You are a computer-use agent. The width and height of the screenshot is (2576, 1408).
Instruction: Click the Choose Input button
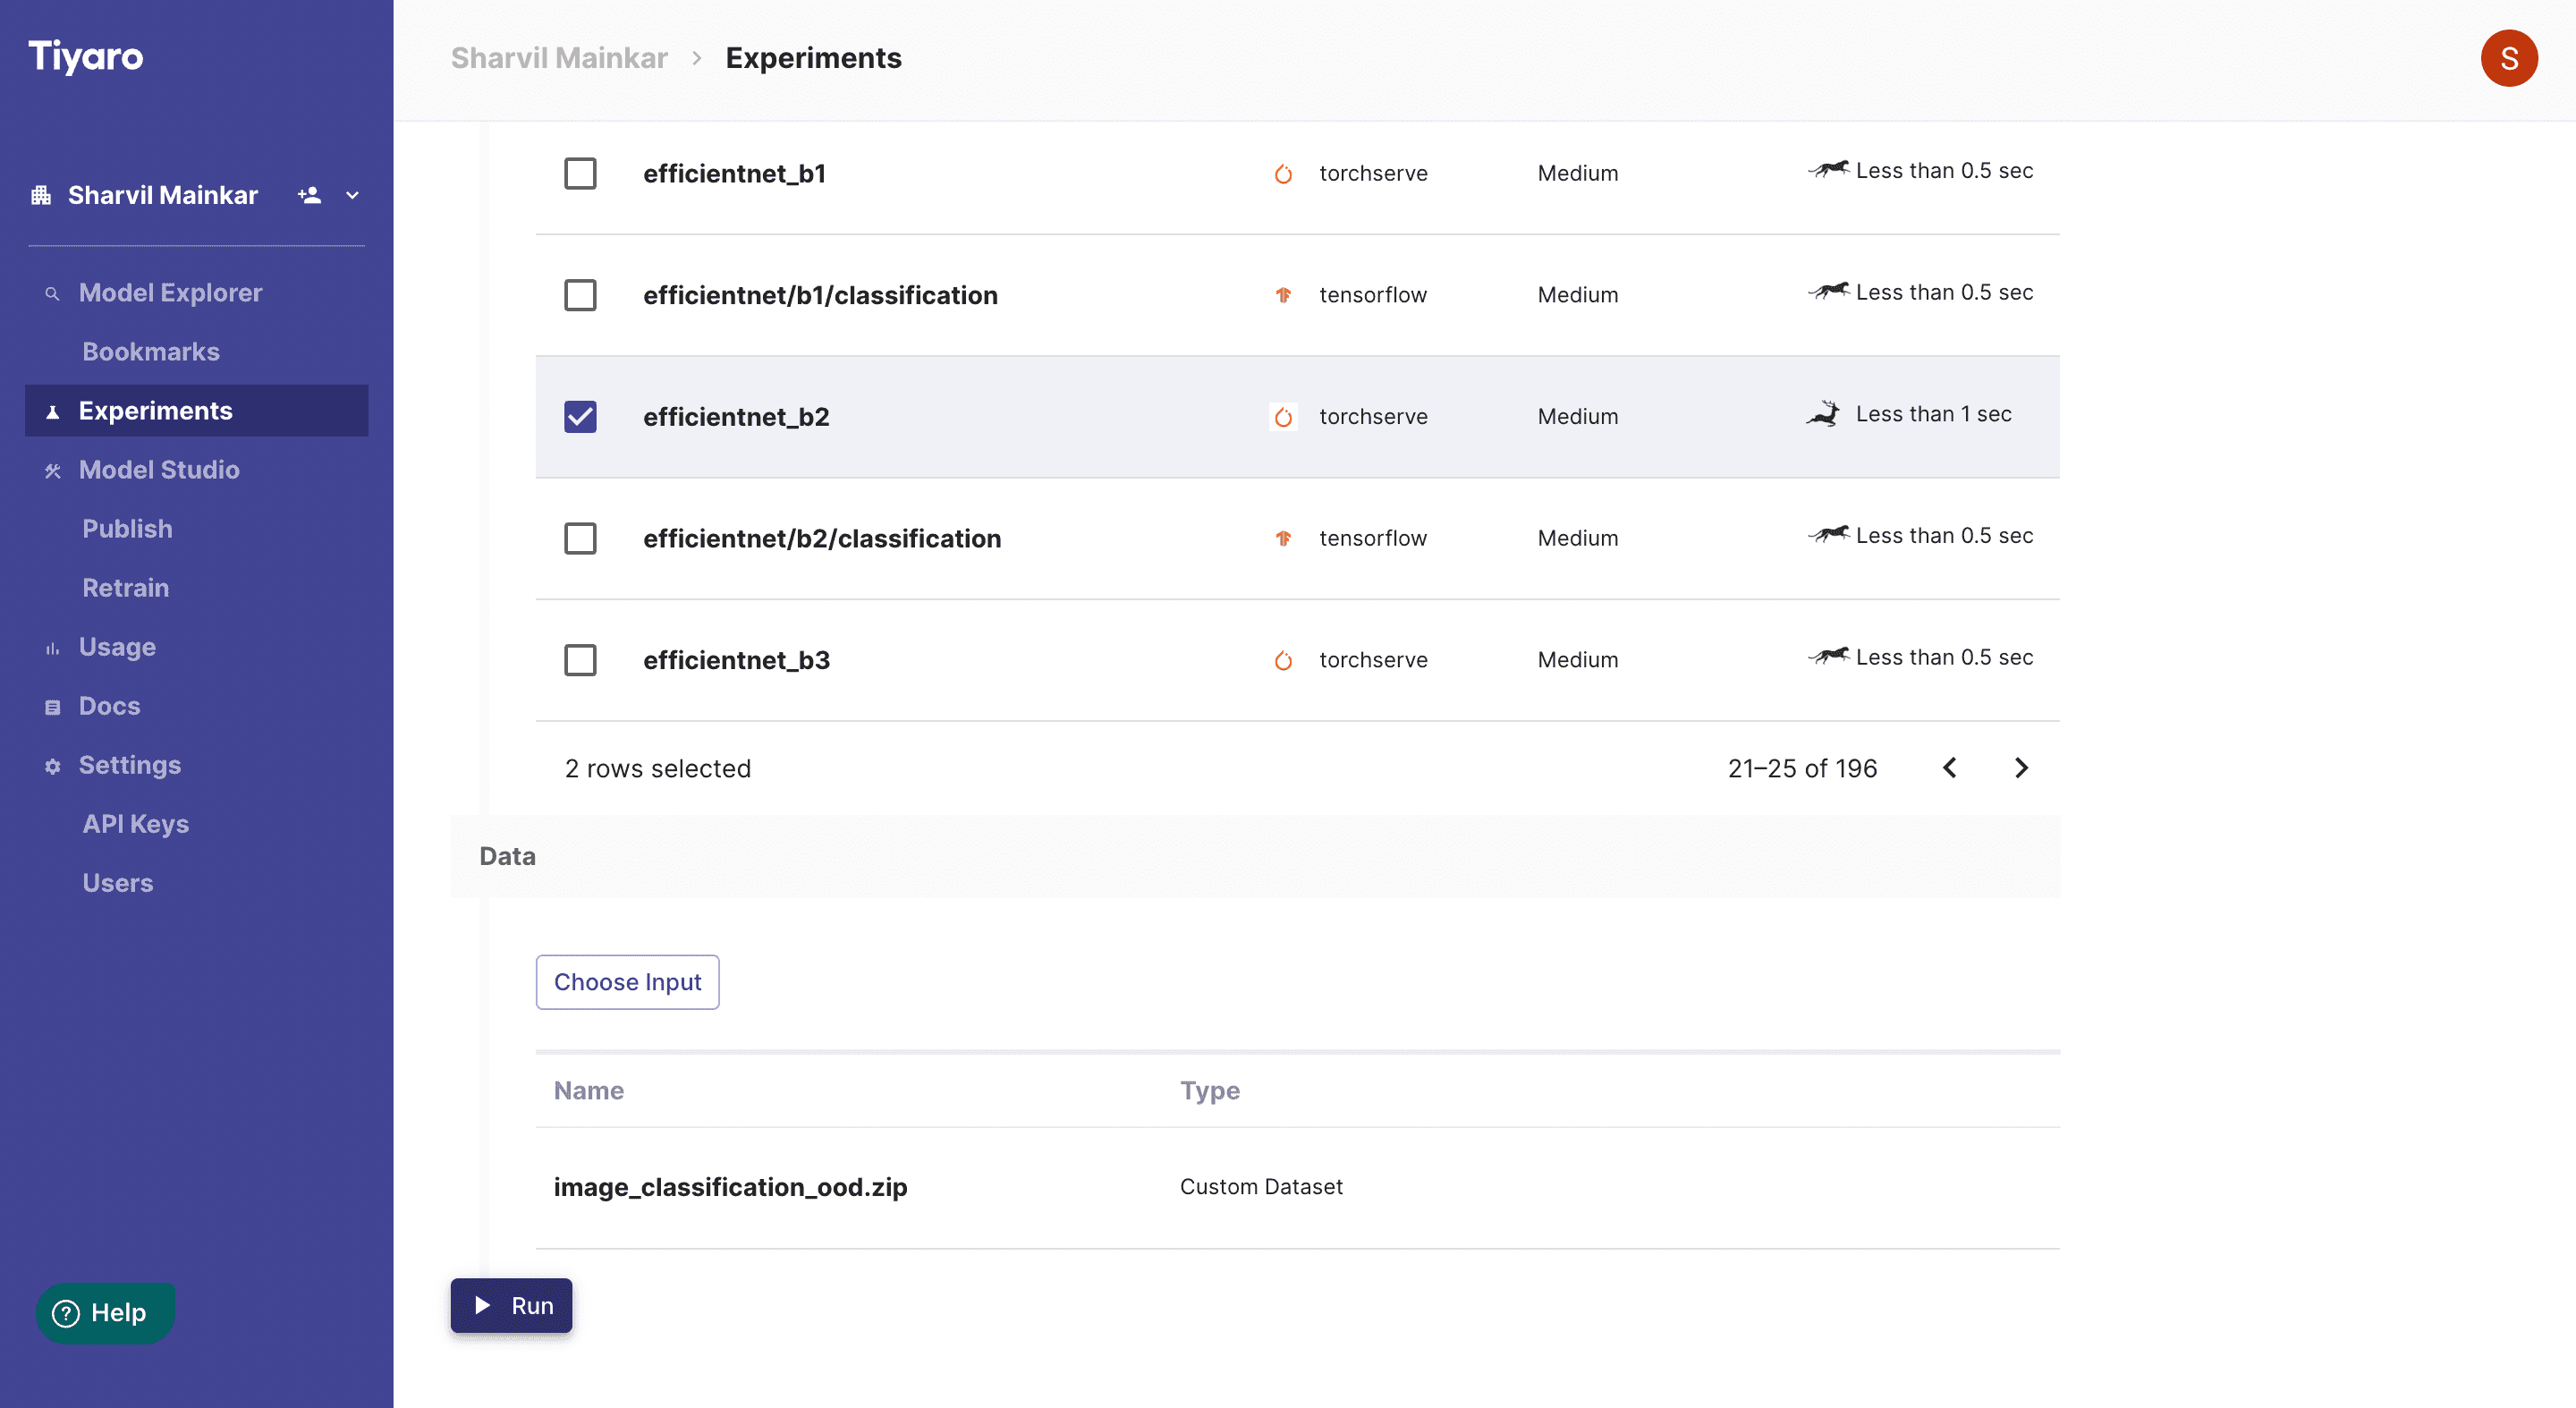[x=627, y=982]
